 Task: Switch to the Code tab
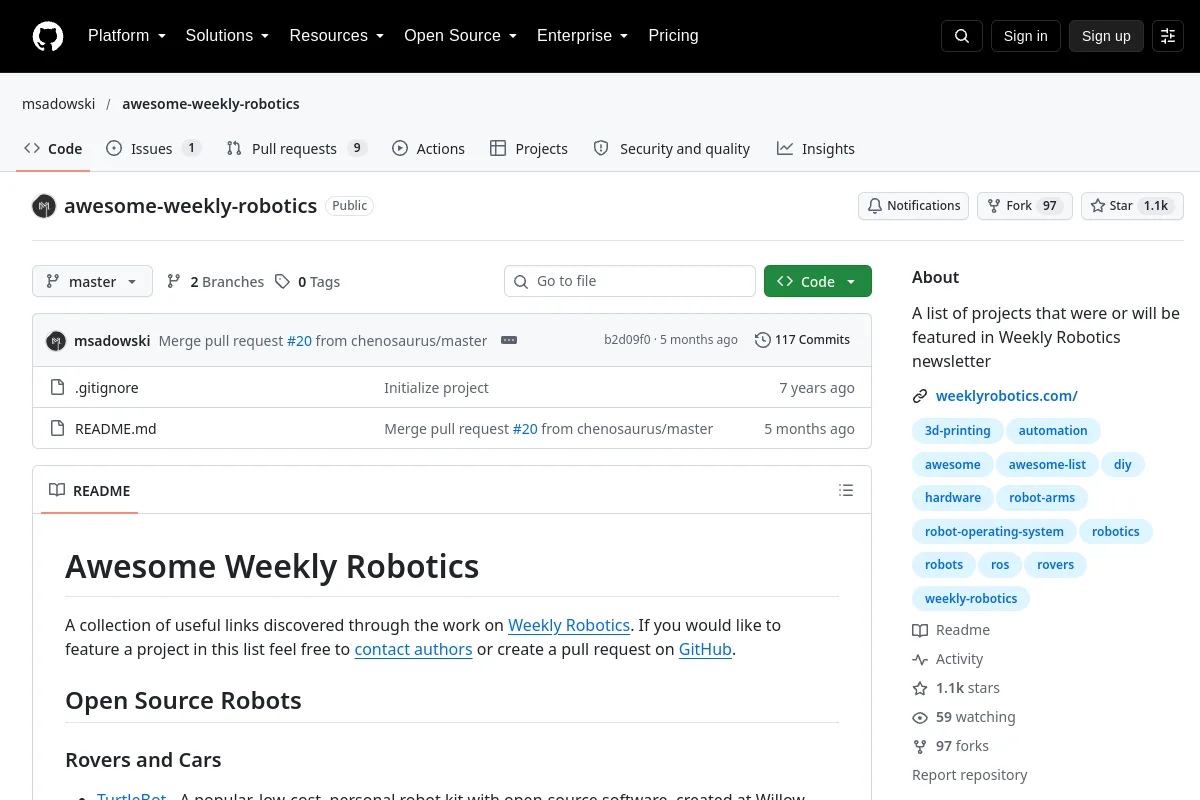pyautogui.click(x=53, y=149)
